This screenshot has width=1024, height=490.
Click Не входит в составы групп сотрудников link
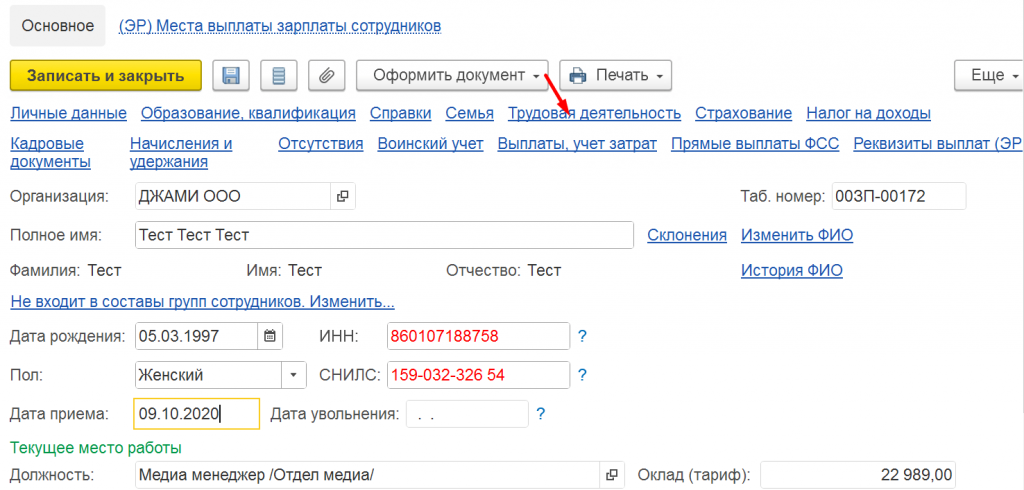tap(202, 302)
